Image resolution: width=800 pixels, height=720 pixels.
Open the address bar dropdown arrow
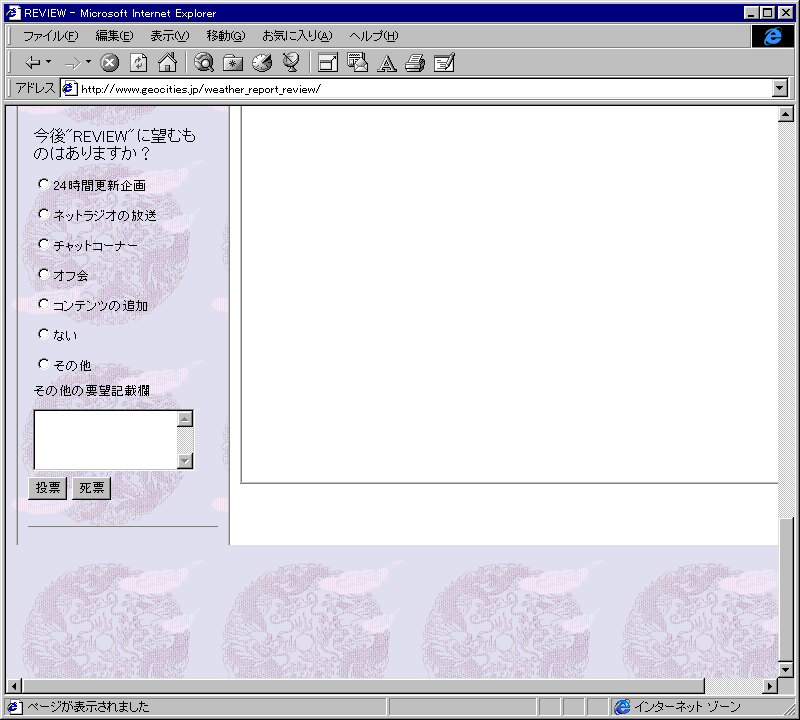[x=780, y=88]
